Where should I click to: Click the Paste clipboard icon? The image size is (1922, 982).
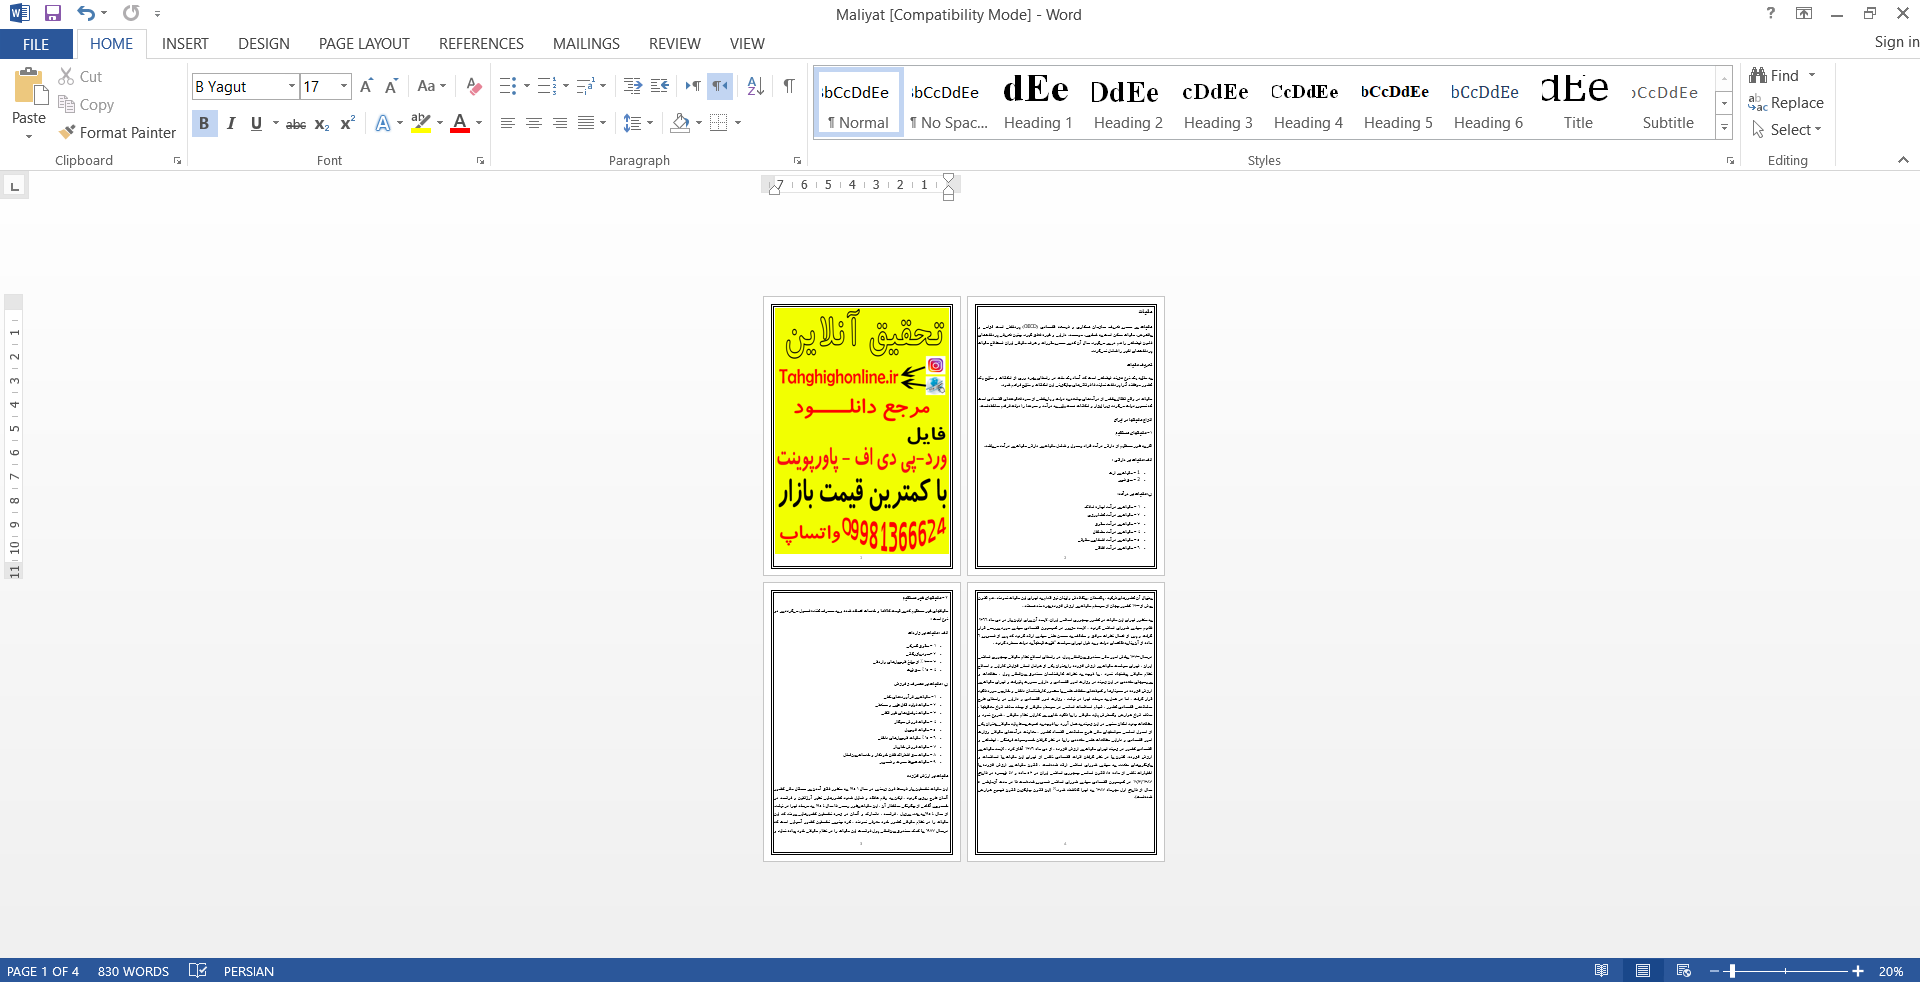coord(29,88)
